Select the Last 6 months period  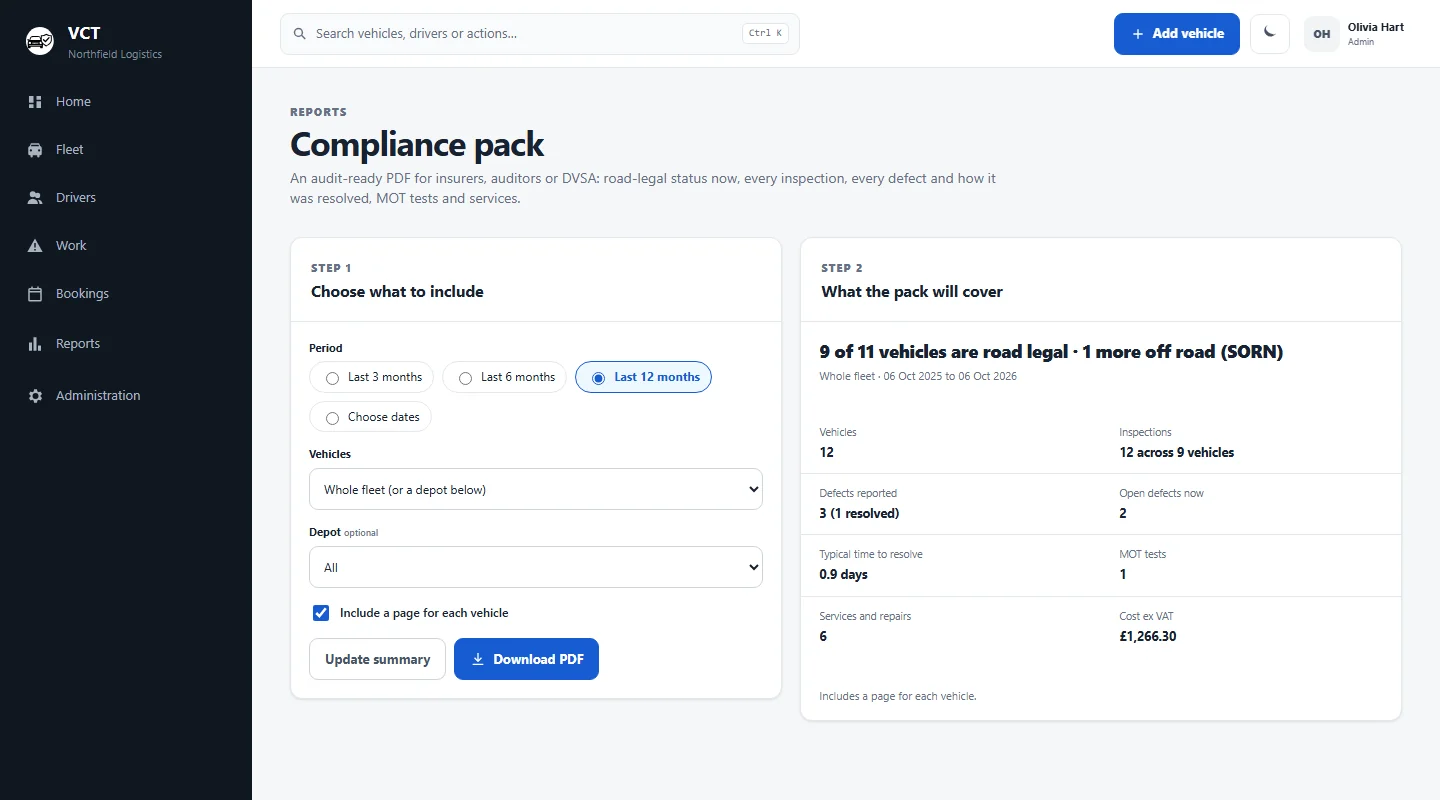click(505, 377)
